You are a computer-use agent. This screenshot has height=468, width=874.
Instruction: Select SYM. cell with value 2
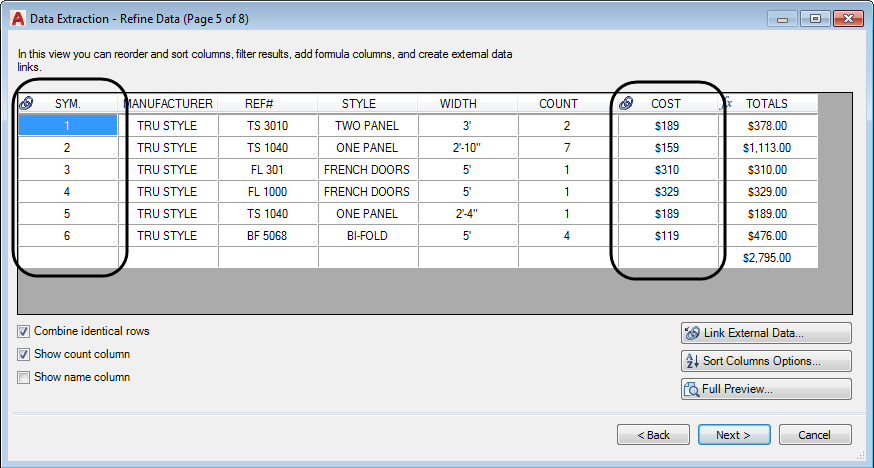pyautogui.click(x=67, y=148)
